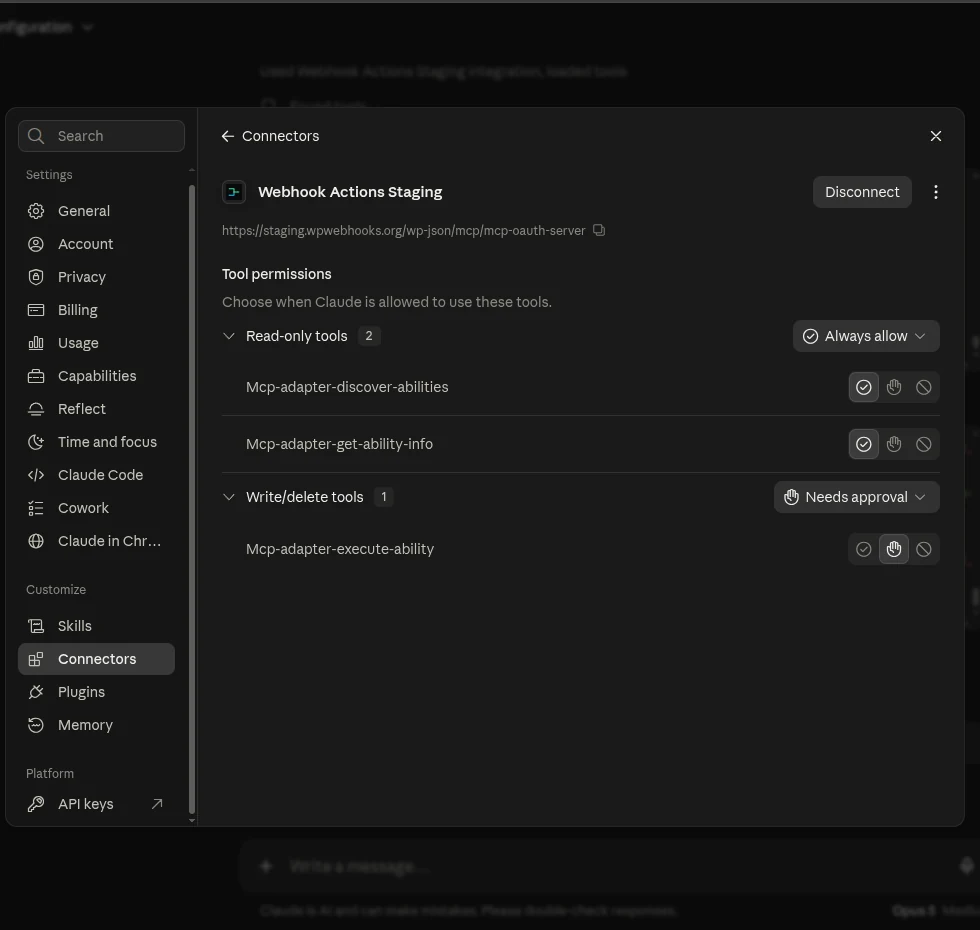Select Cowork in the sidebar

[x=96, y=508]
